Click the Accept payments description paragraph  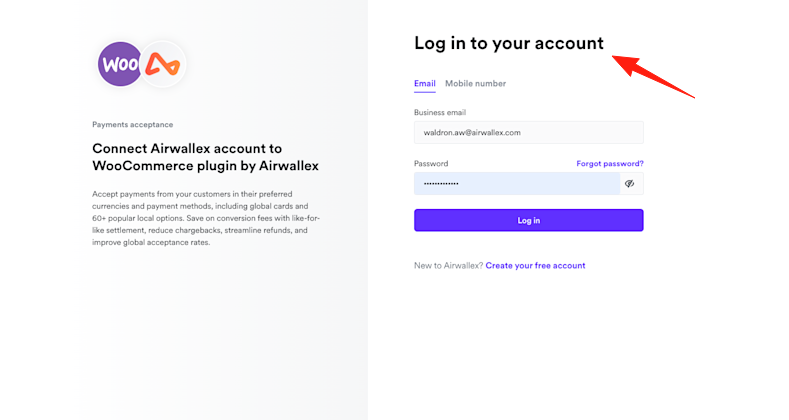[x=205, y=217]
